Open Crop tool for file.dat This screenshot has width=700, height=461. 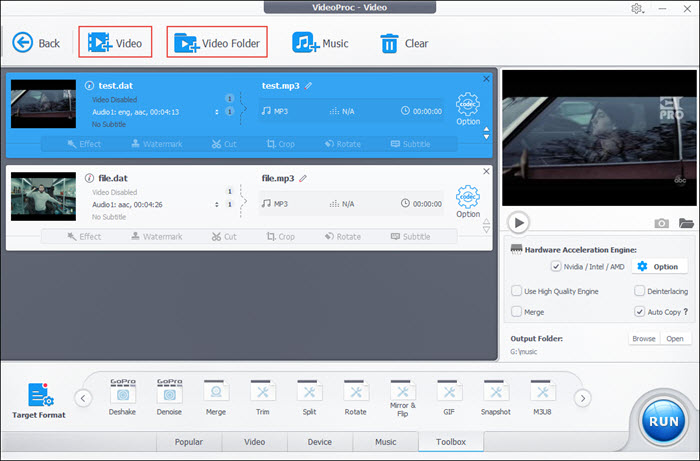[x=280, y=236]
